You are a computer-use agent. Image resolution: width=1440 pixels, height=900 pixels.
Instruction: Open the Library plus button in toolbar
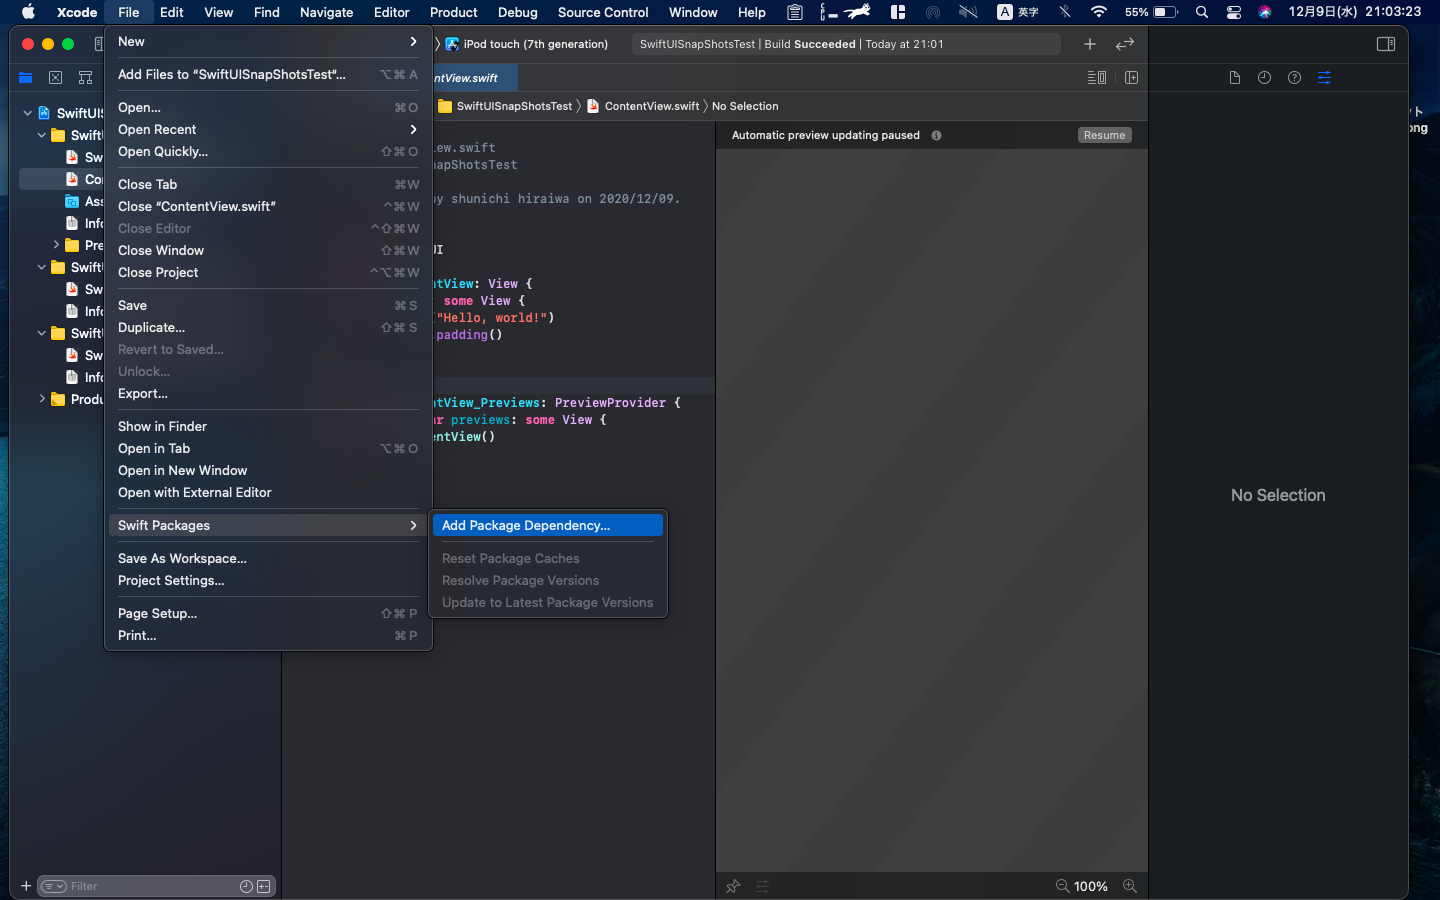pos(1090,44)
